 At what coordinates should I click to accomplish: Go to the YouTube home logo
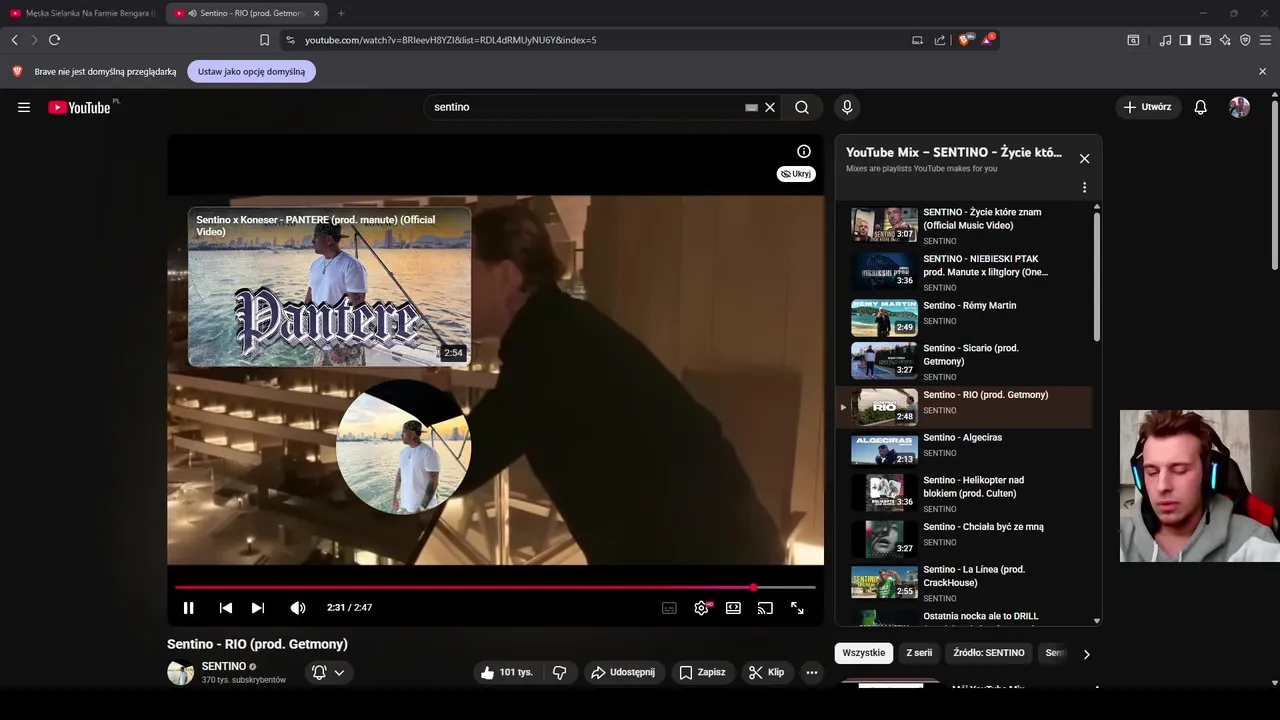(79, 107)
